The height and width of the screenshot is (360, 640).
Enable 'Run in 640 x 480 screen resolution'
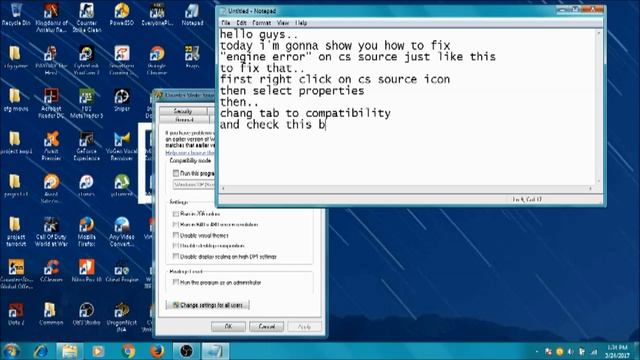click(176, 224)
